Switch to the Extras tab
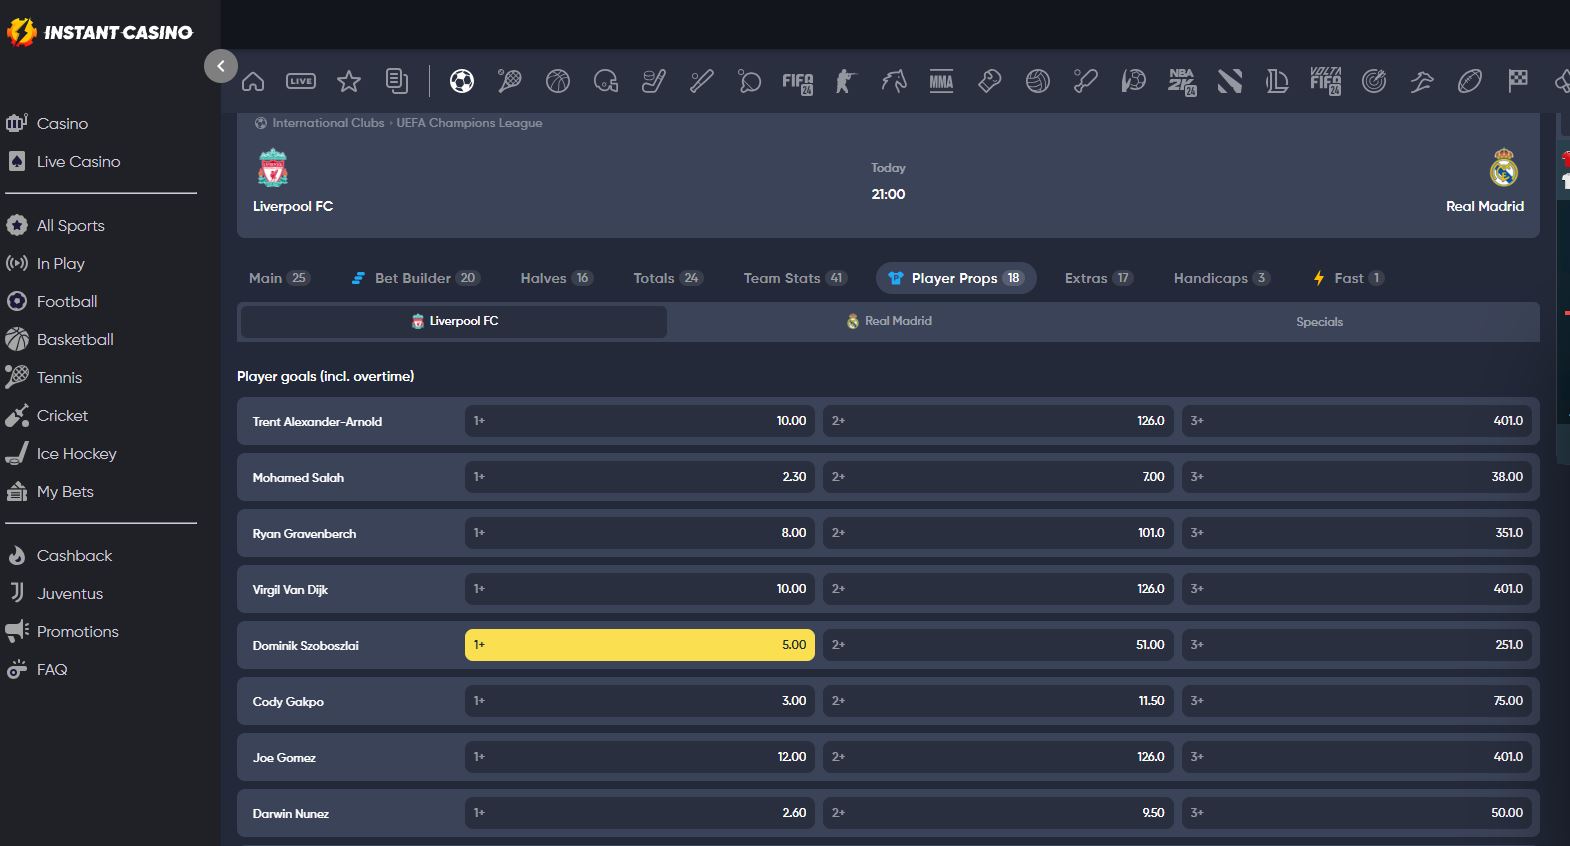The height and width of the screenshot is (846, 1570). click(1098, 278)
